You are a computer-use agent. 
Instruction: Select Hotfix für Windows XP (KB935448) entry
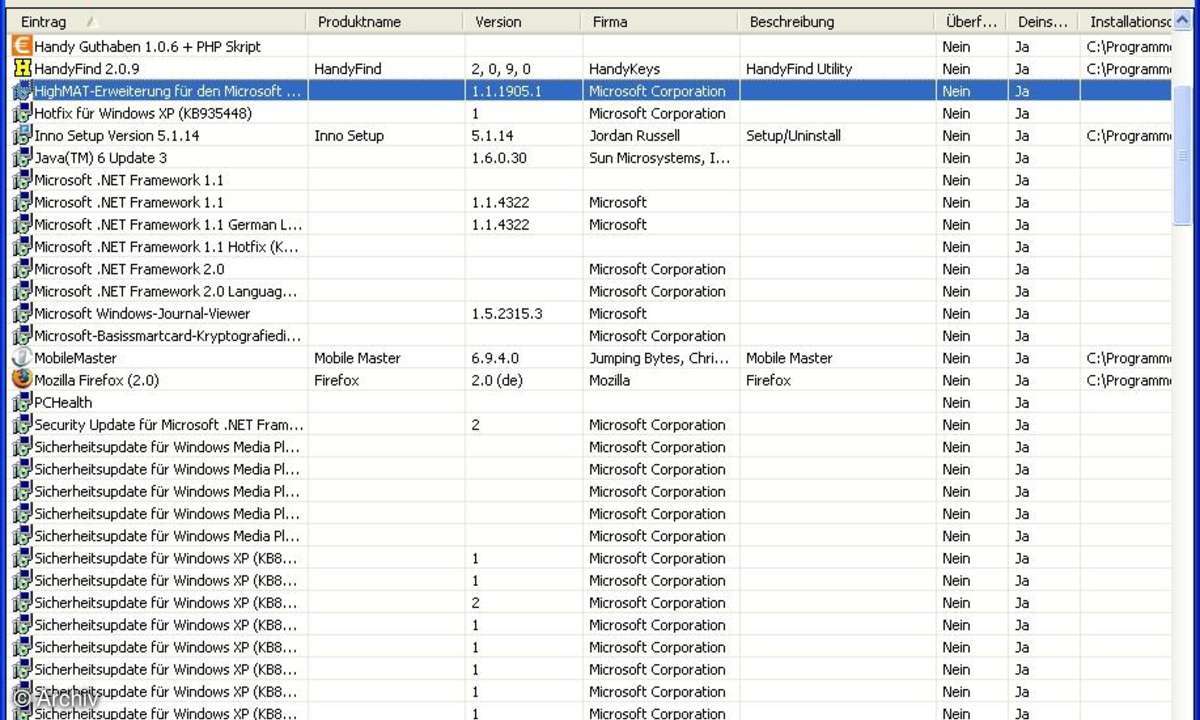point(143,113)
